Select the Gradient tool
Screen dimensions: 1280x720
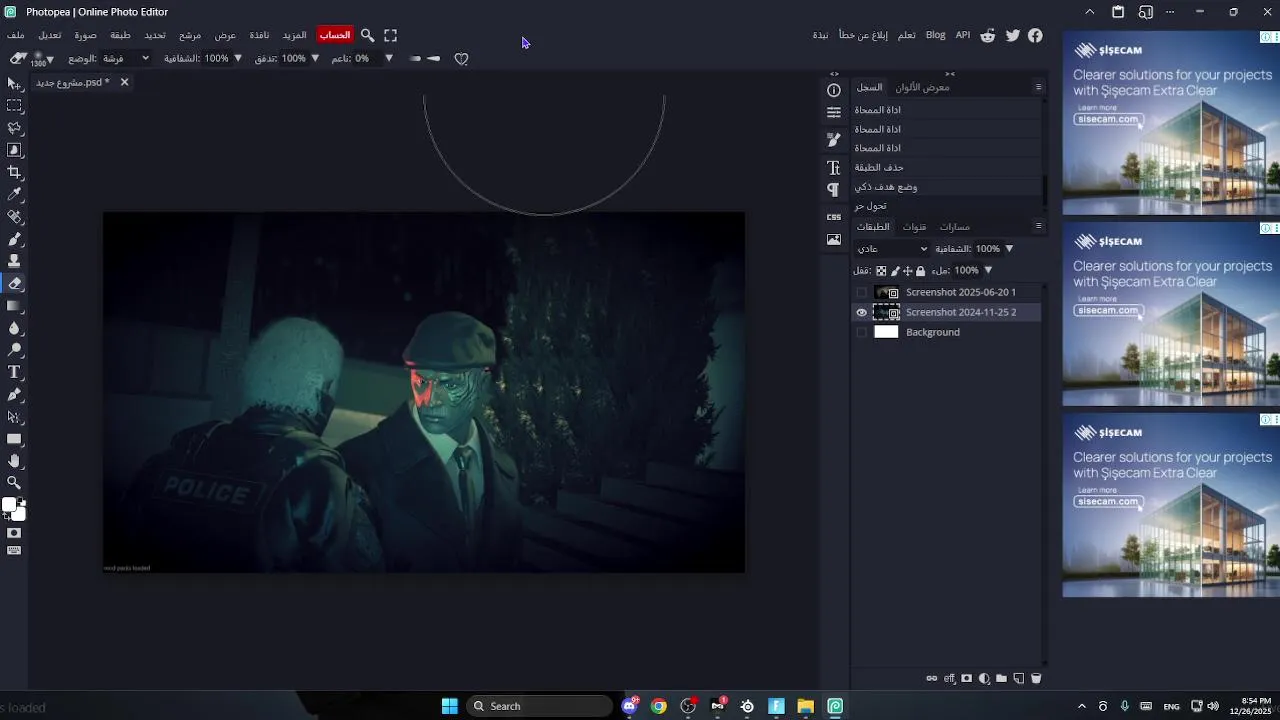coord(14,306)
